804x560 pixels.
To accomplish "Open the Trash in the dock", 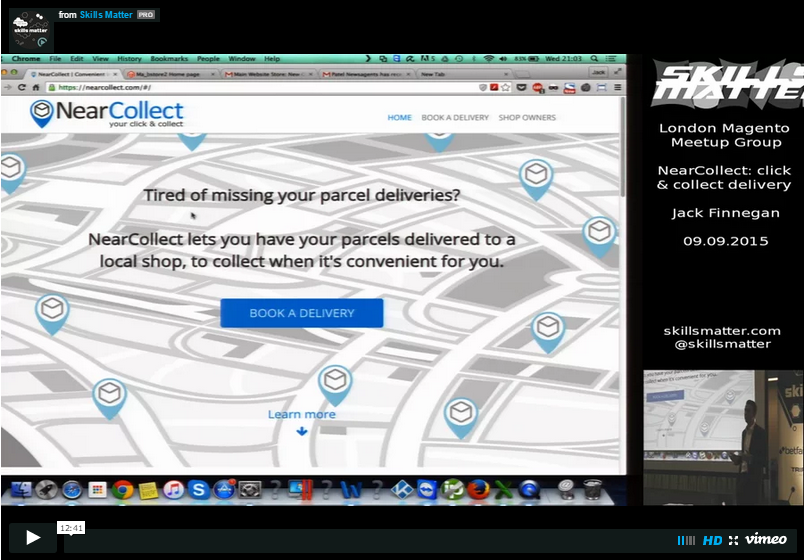I will (592, 489).
